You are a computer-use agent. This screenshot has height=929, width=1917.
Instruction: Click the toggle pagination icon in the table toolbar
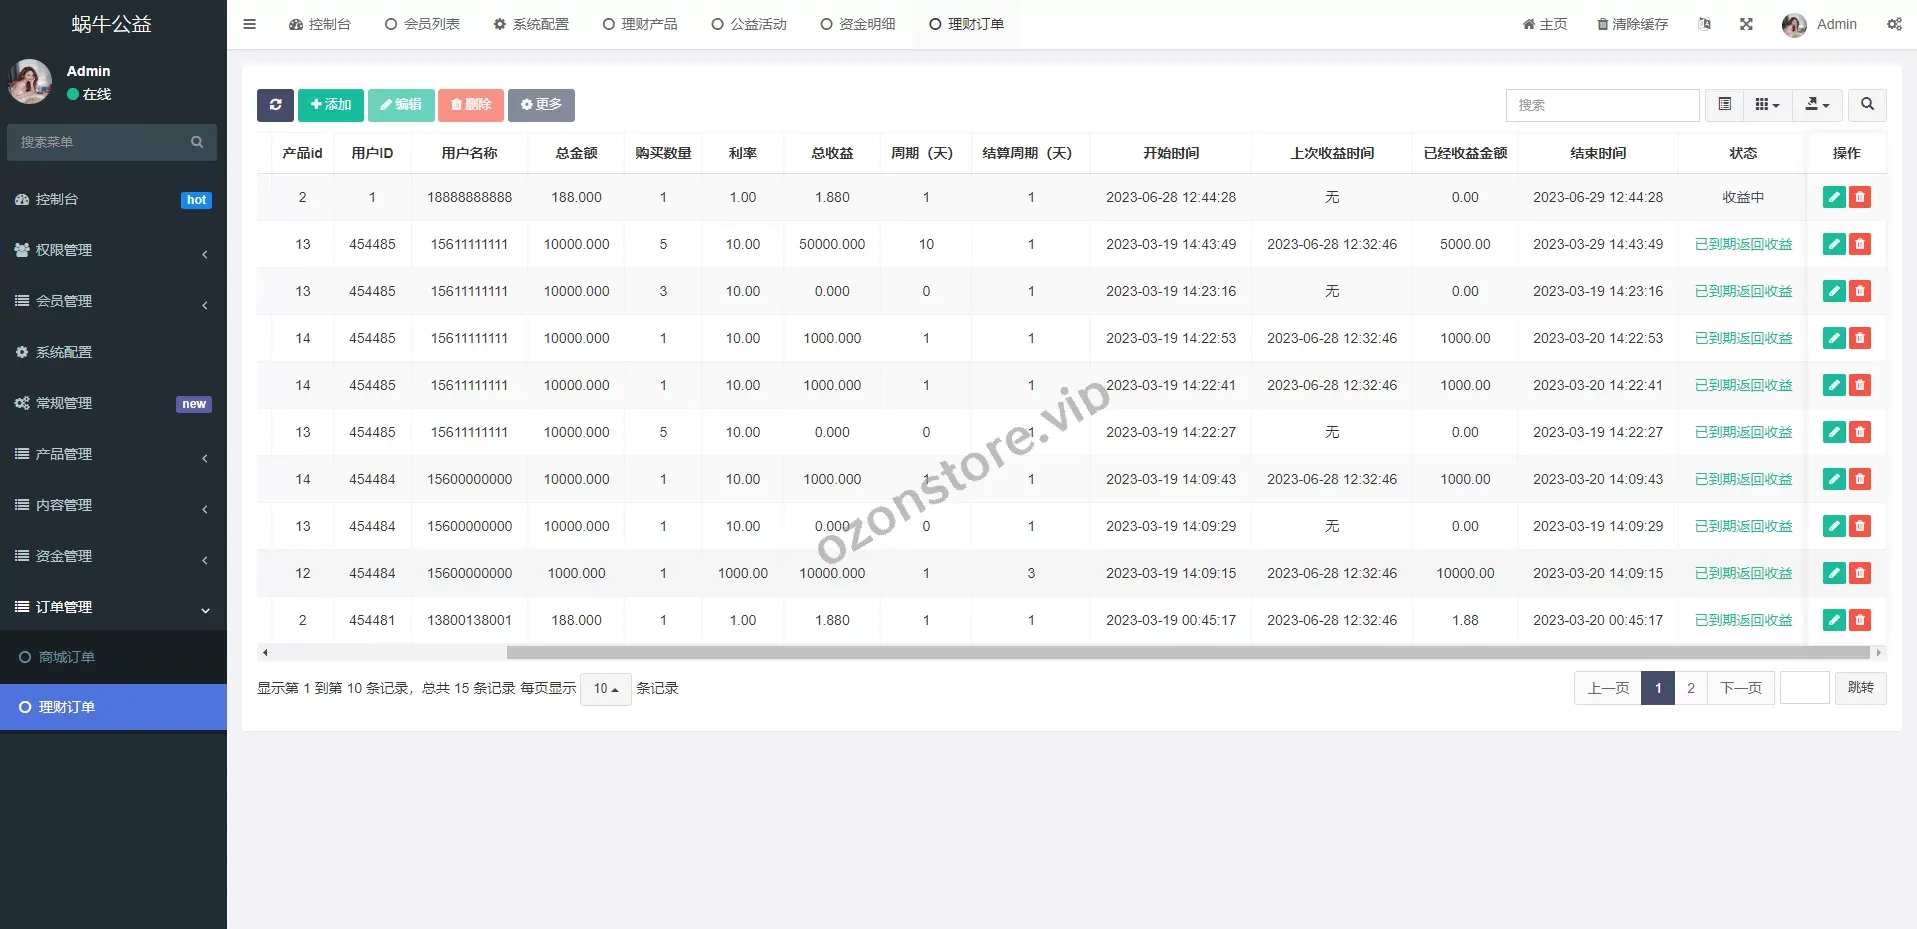tap(1723, 104)
